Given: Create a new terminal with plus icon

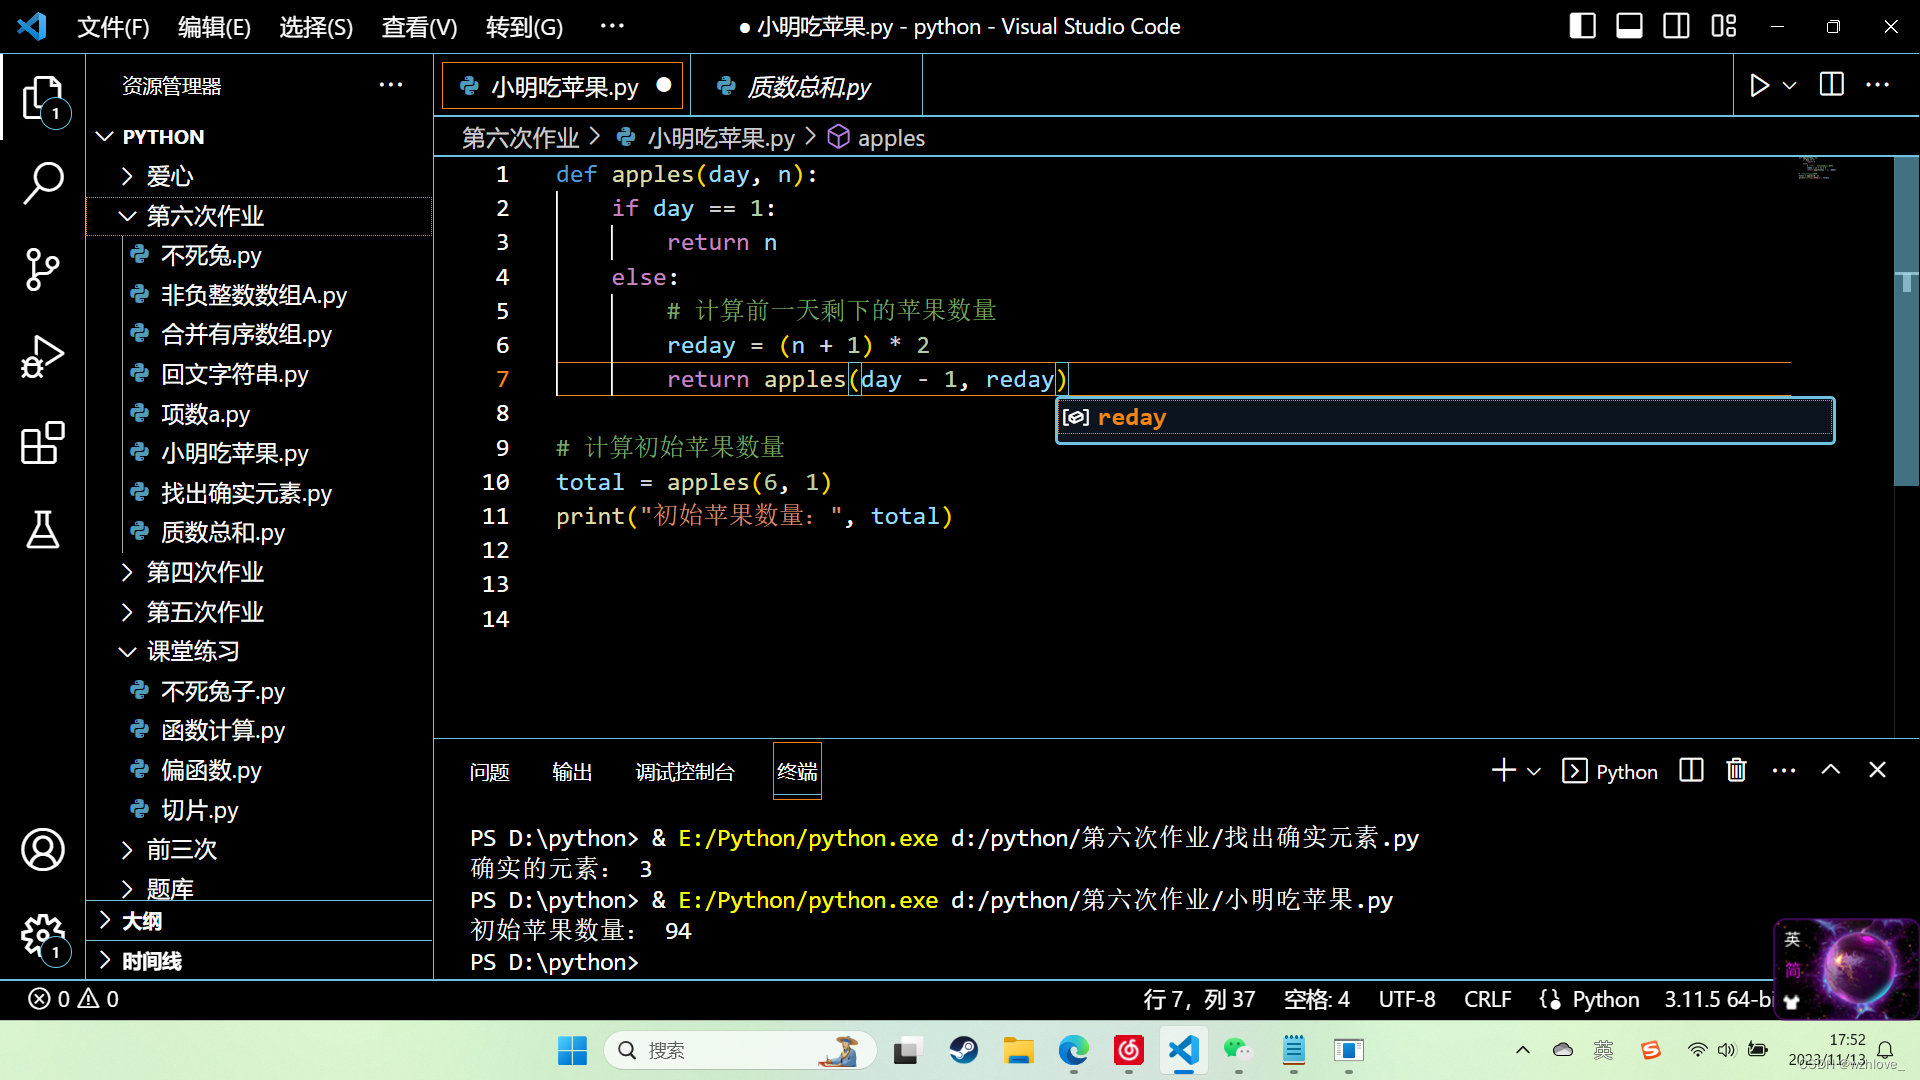Looking at the screenshot, I should pyautogui.click(x=1503, y=770).
